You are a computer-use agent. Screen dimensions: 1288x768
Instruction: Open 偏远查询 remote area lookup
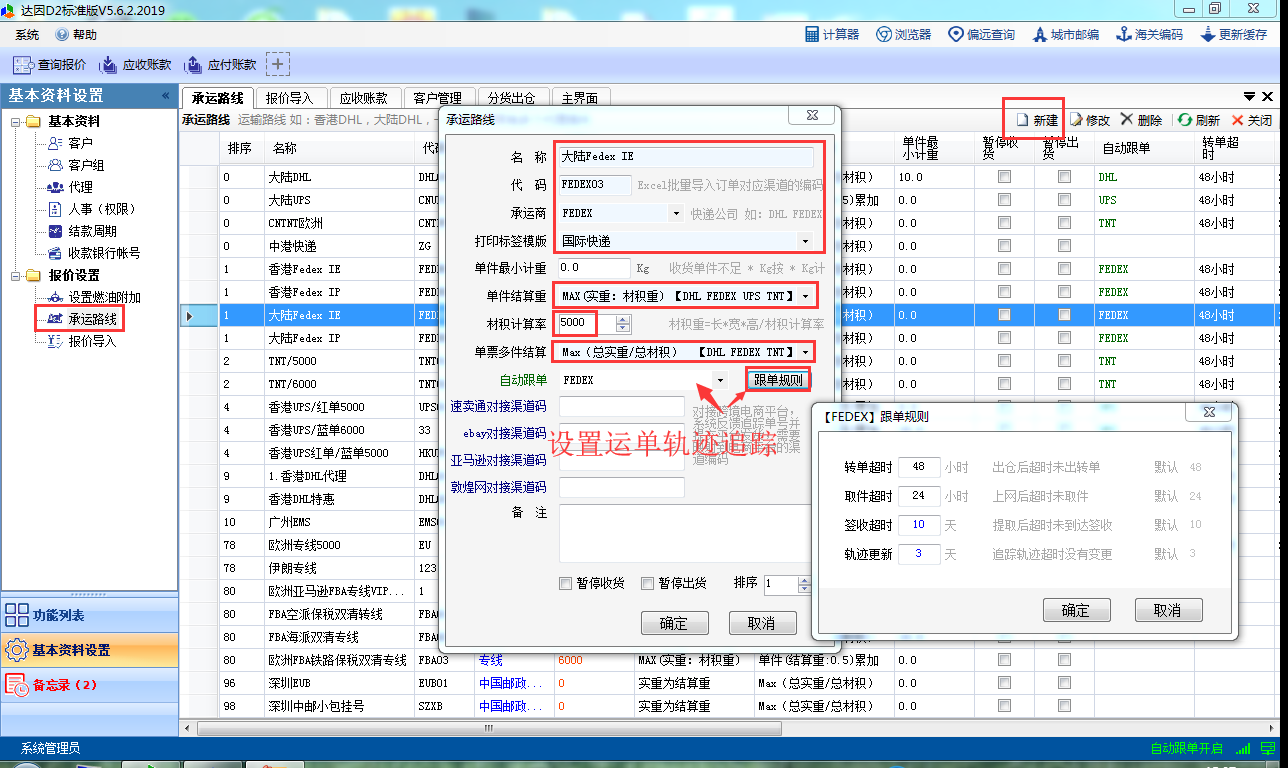pos(981,34)
